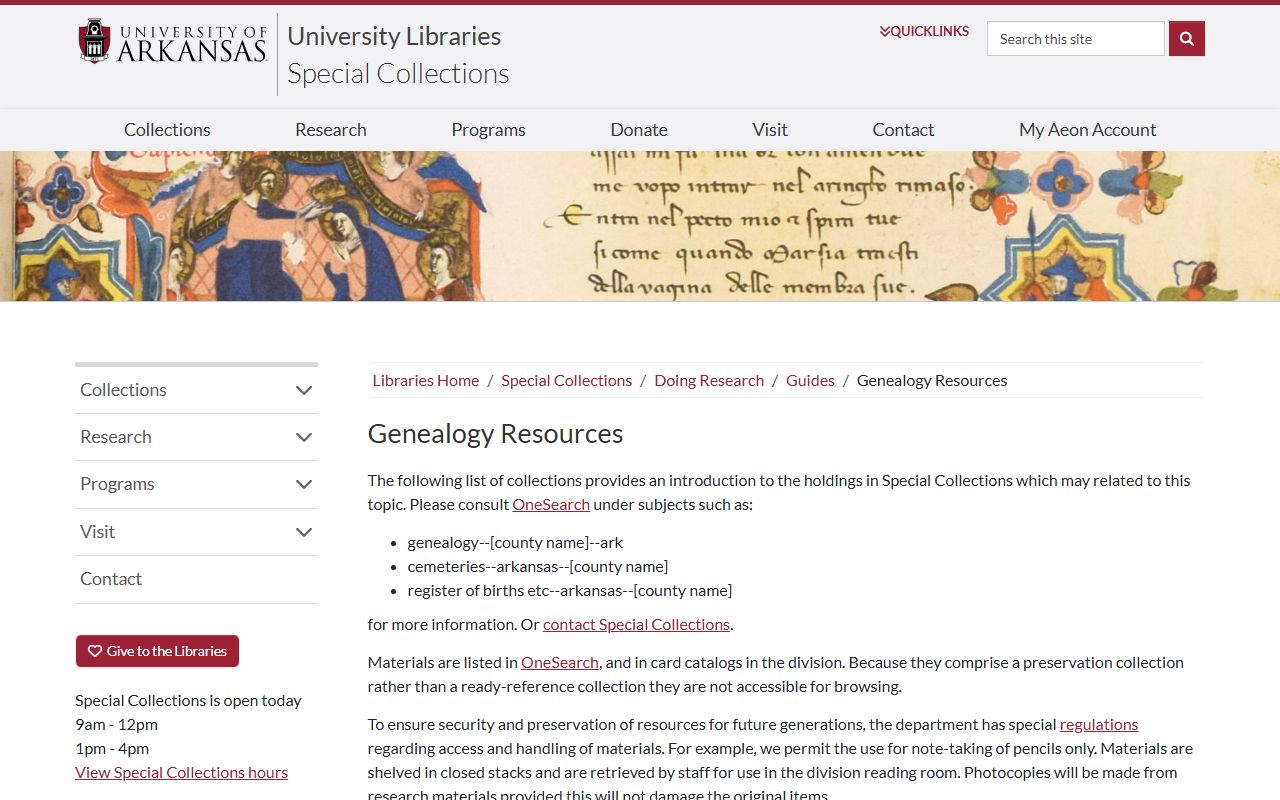Screen dimensions: 1280x800
Task: Go to Doing Research breadcrumb
Action: (709, 380)
